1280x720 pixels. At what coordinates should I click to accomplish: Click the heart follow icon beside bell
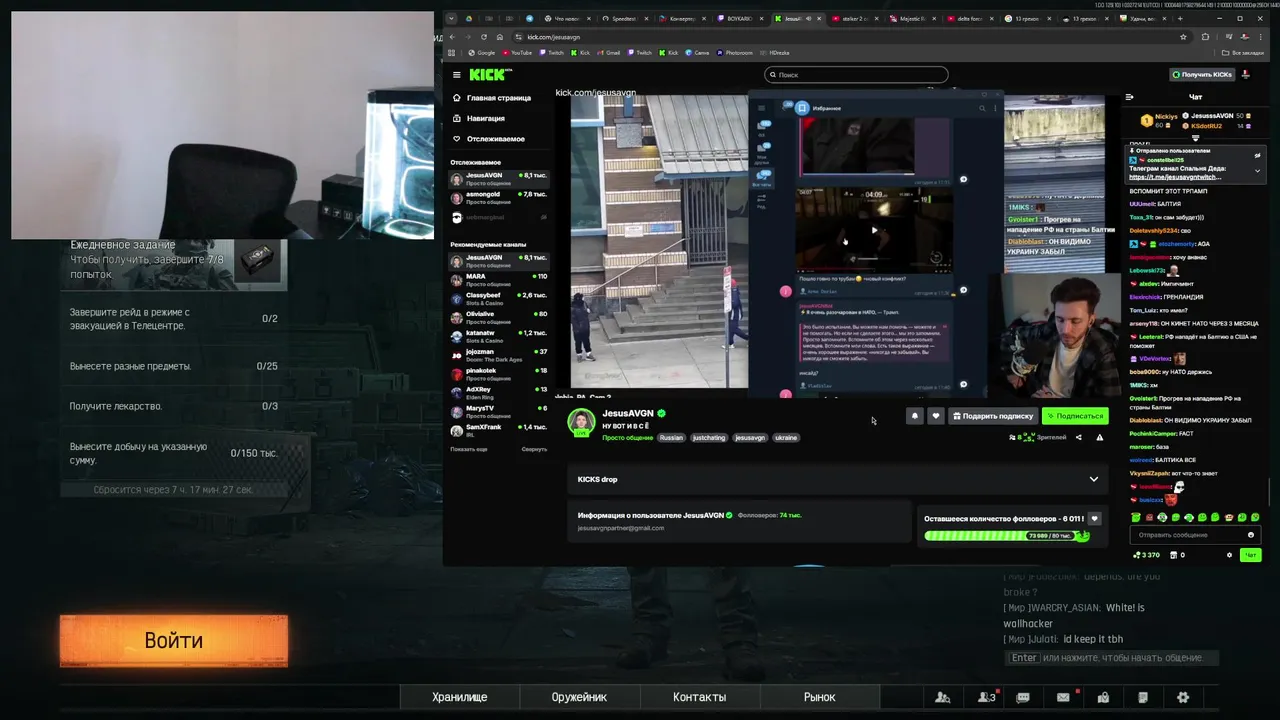[x=935, y=416]
